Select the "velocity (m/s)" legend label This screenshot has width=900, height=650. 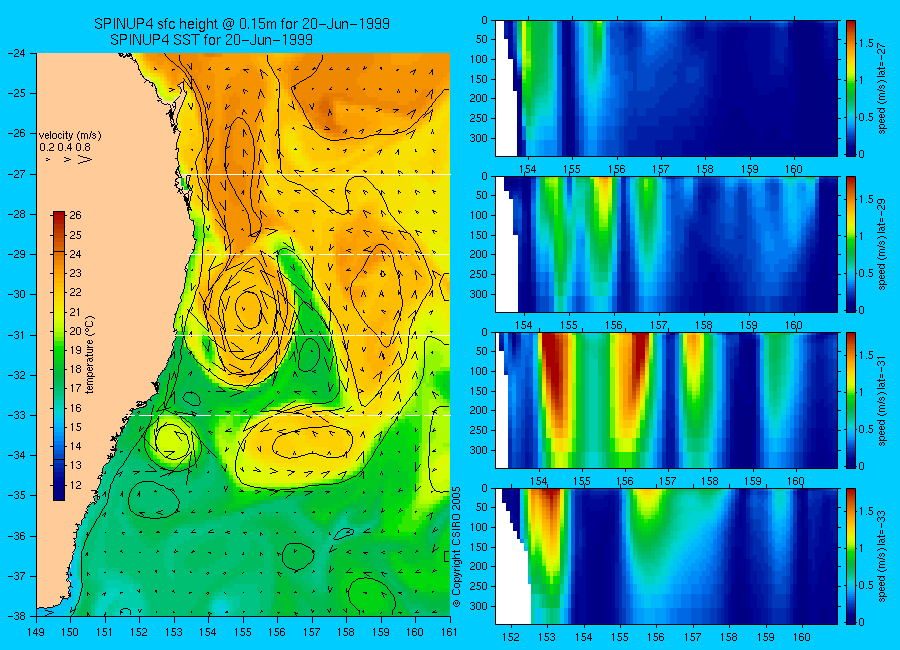tap(70, 136)
